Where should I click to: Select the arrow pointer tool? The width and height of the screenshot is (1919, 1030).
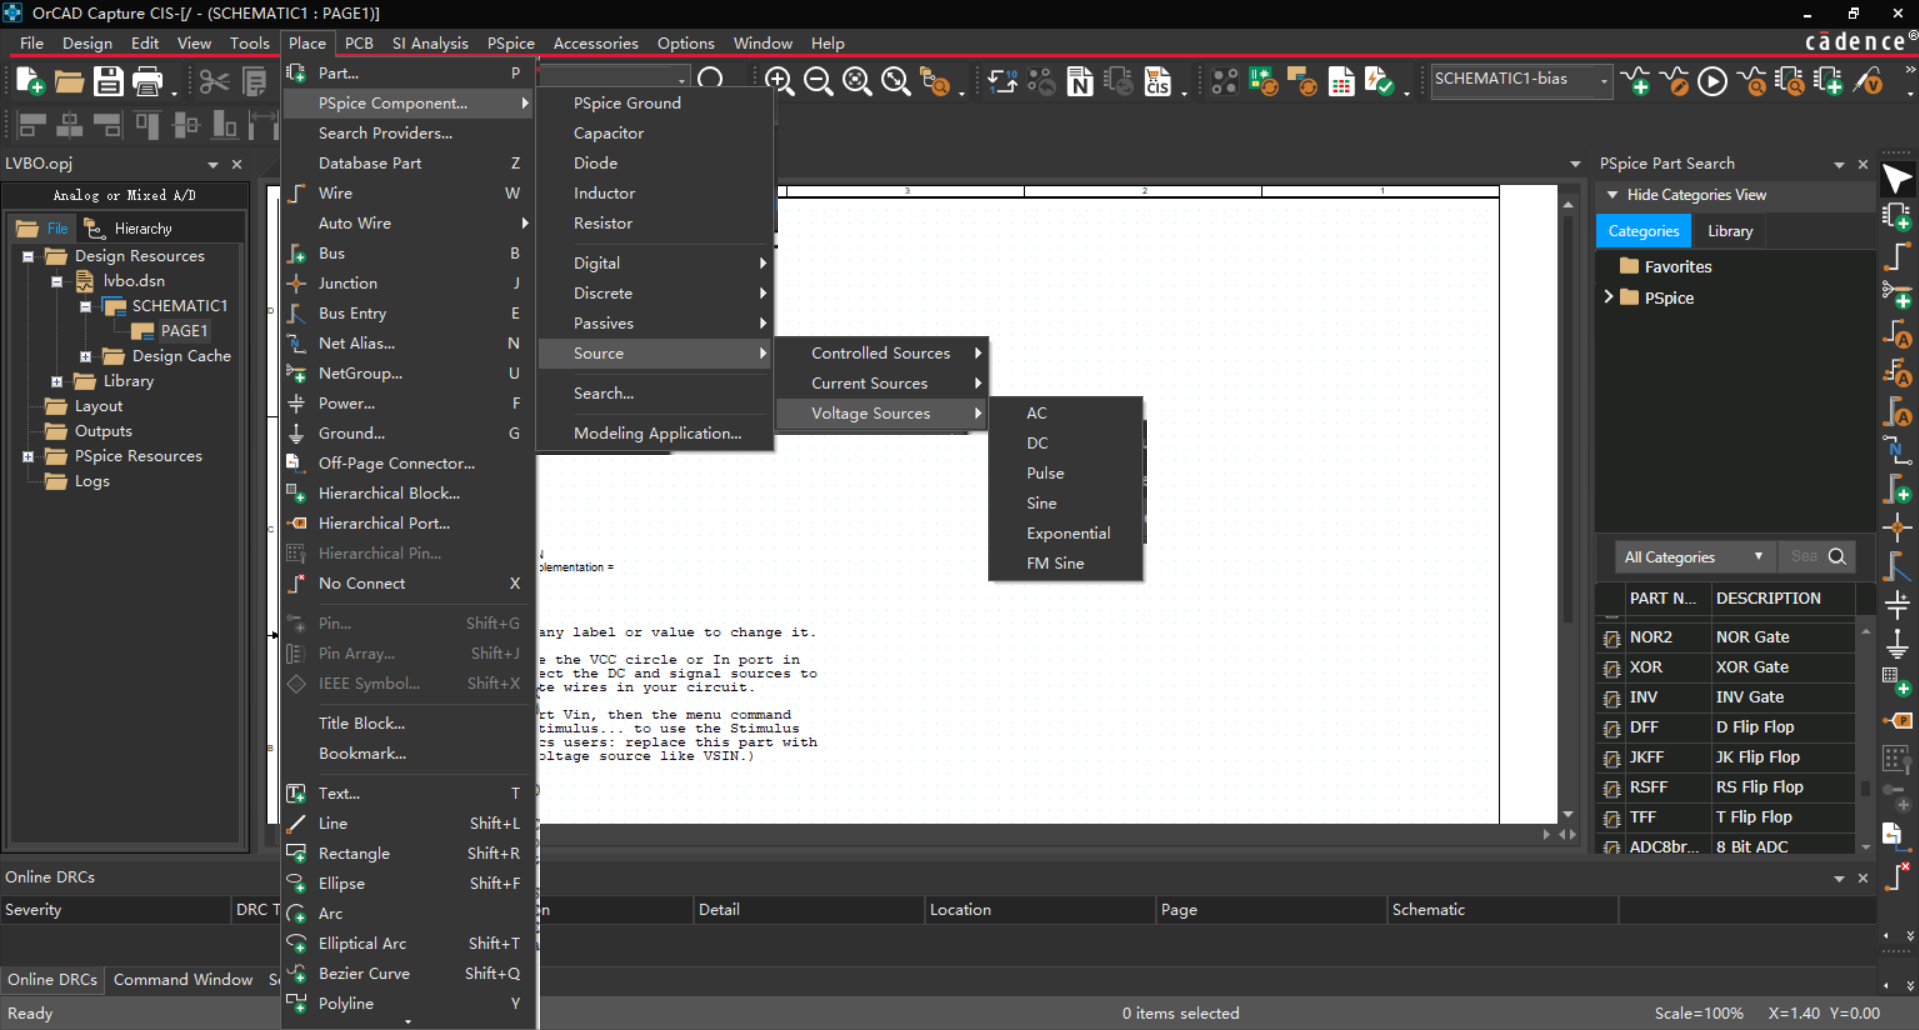1897,179
